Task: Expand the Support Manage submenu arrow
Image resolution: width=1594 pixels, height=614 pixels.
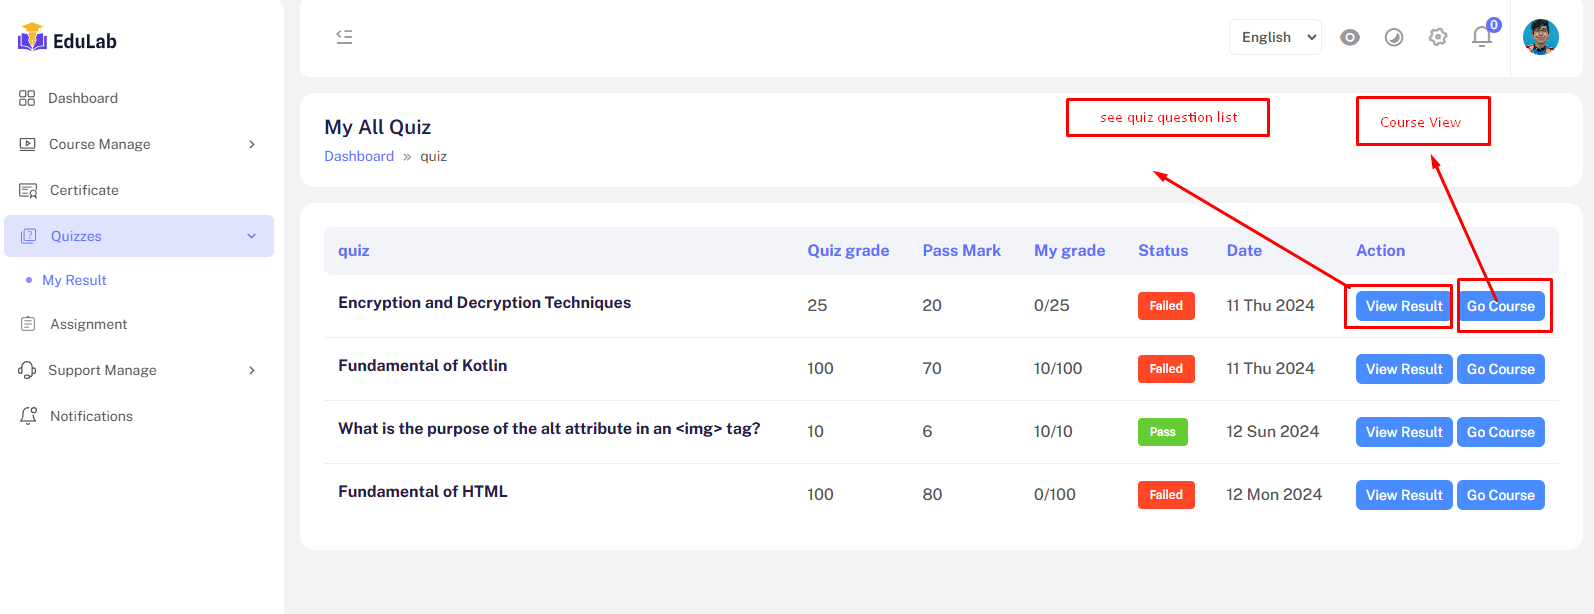Action: (x=252, y=370)
